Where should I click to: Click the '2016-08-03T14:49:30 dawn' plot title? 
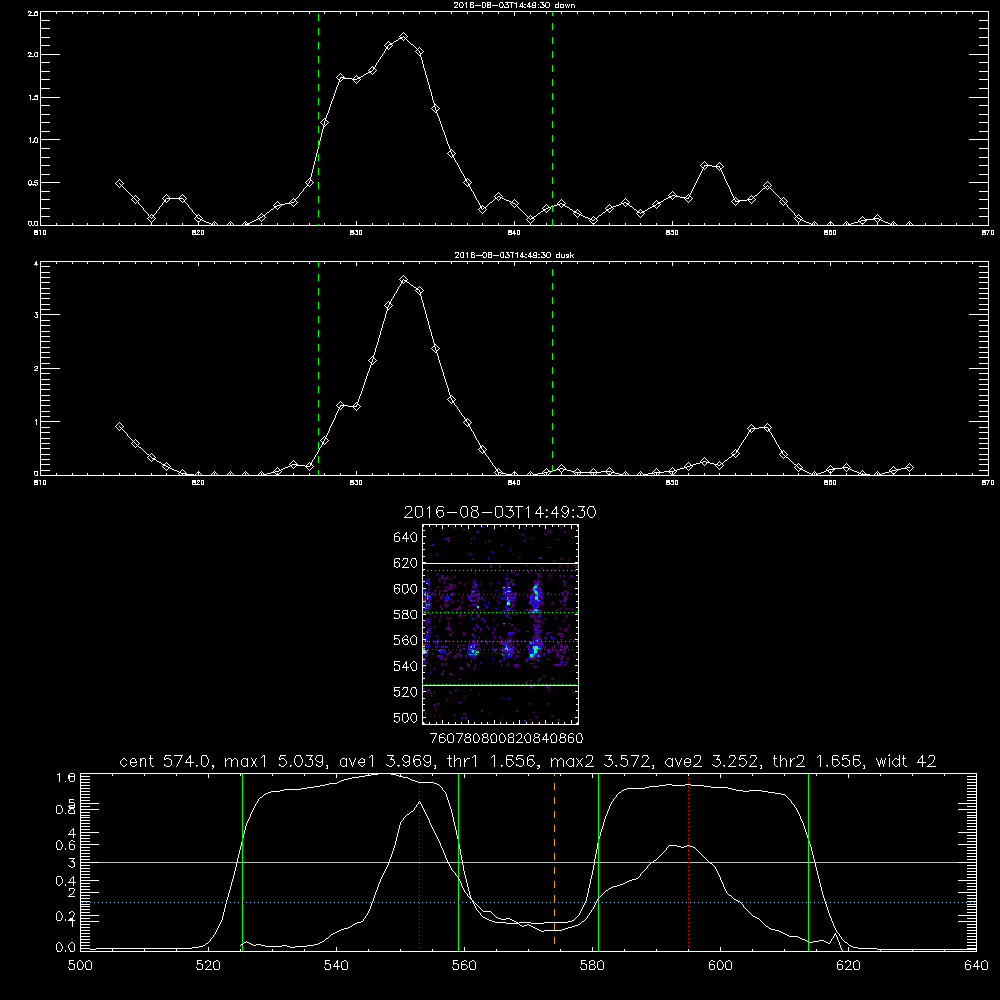(514, 5)
